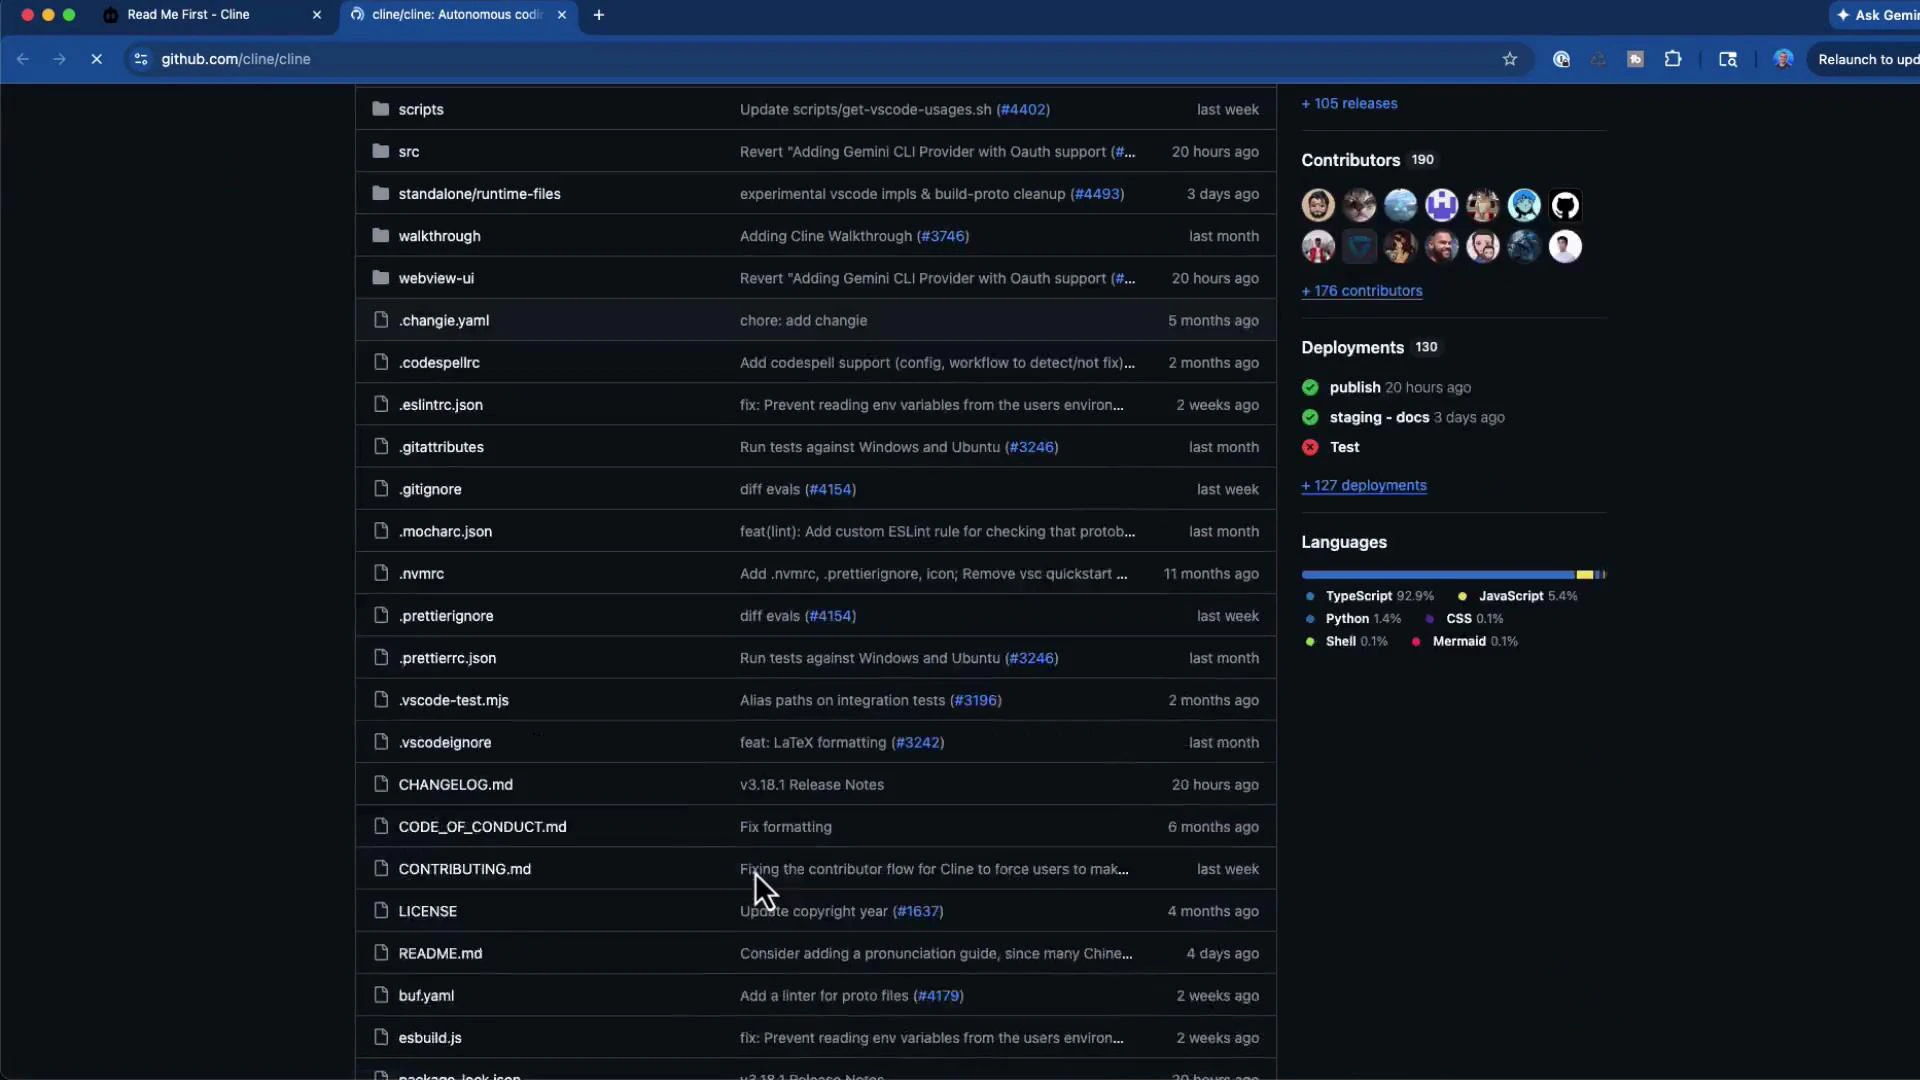The width and height of the screenshot is (1920, 1080).
Task: Open the side panel search icon
Action: click(x=1727, y=59)
